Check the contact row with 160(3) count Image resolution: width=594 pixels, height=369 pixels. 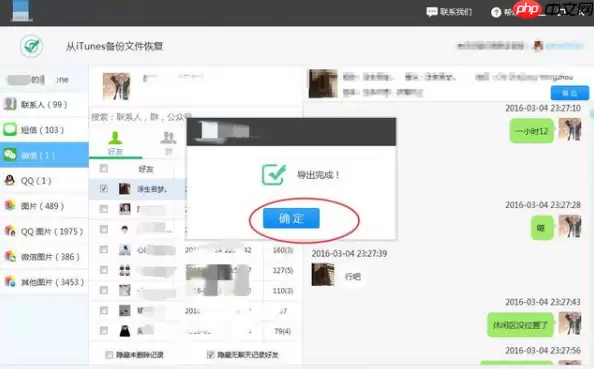click(104, 249)
